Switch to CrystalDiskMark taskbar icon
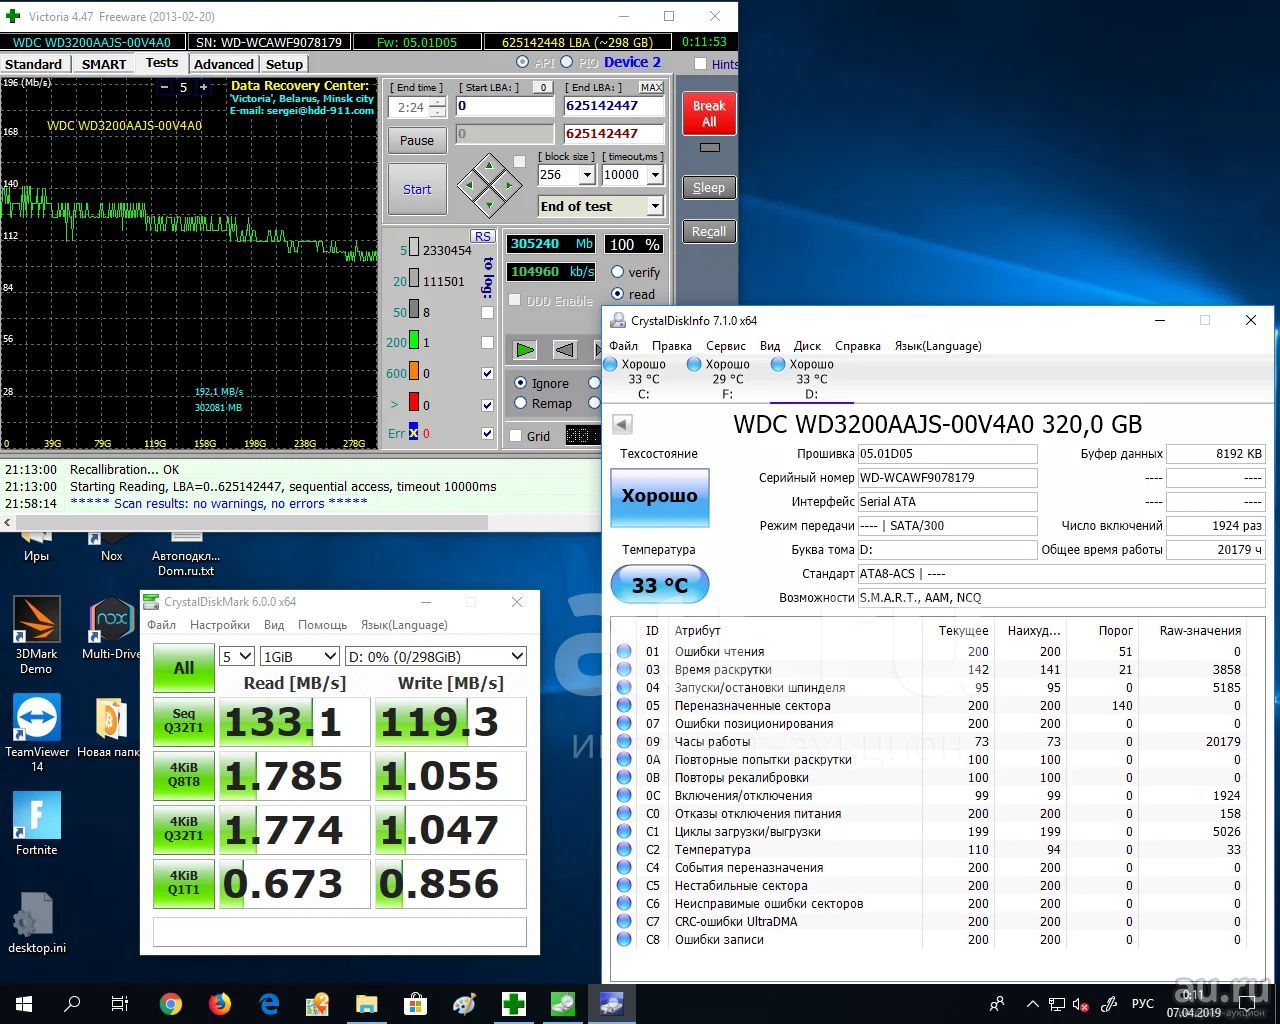Image resolution: width=1280 pixels, height=1024 pixels. pos(563,1004)
